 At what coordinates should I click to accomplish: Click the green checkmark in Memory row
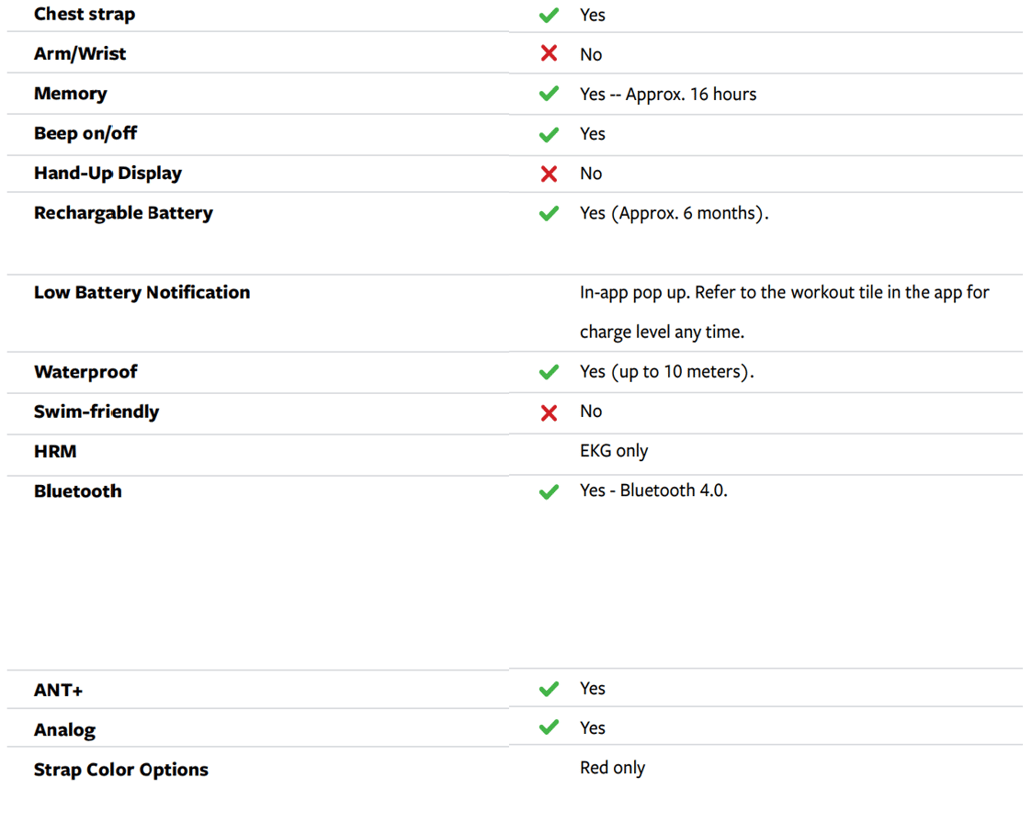(548, 94)
